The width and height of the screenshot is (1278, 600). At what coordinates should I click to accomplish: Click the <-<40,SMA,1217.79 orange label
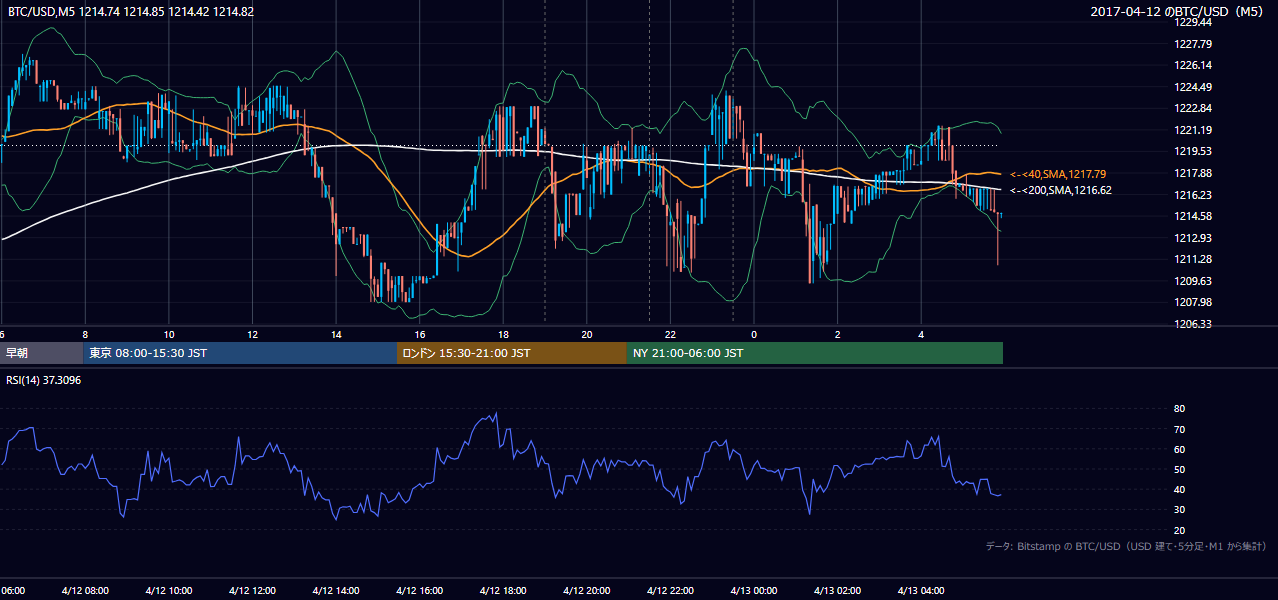pyautogui.click(x=1058, y=174)
